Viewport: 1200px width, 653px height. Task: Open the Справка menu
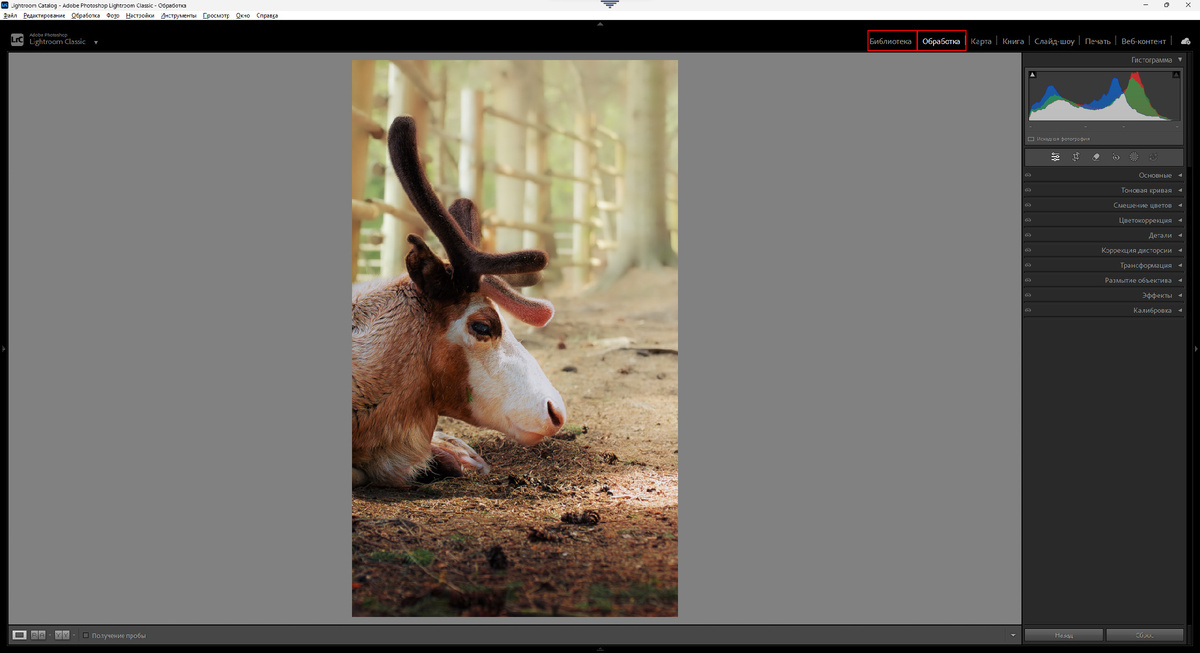pyautogui.click(x=267, y=16)
